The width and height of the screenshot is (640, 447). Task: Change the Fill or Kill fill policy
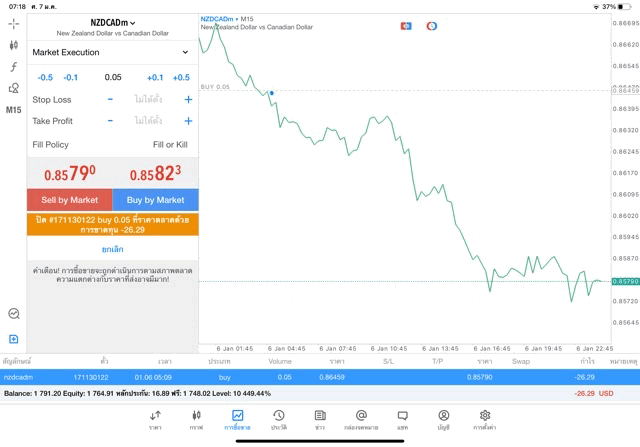click(x=169, y=145)
